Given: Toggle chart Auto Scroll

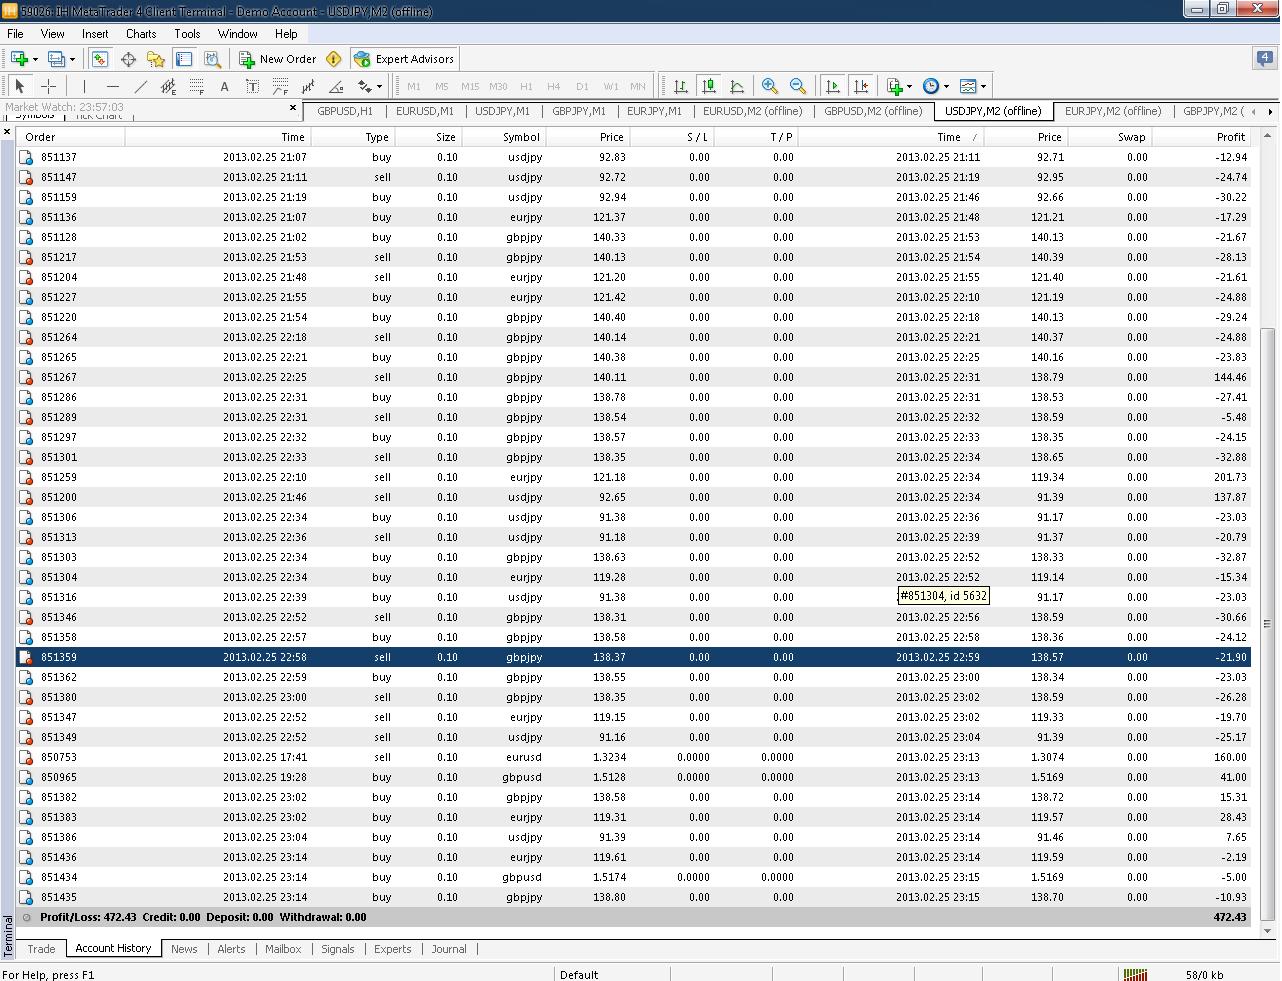Looking at the screenshot, I should click(833, 86).
